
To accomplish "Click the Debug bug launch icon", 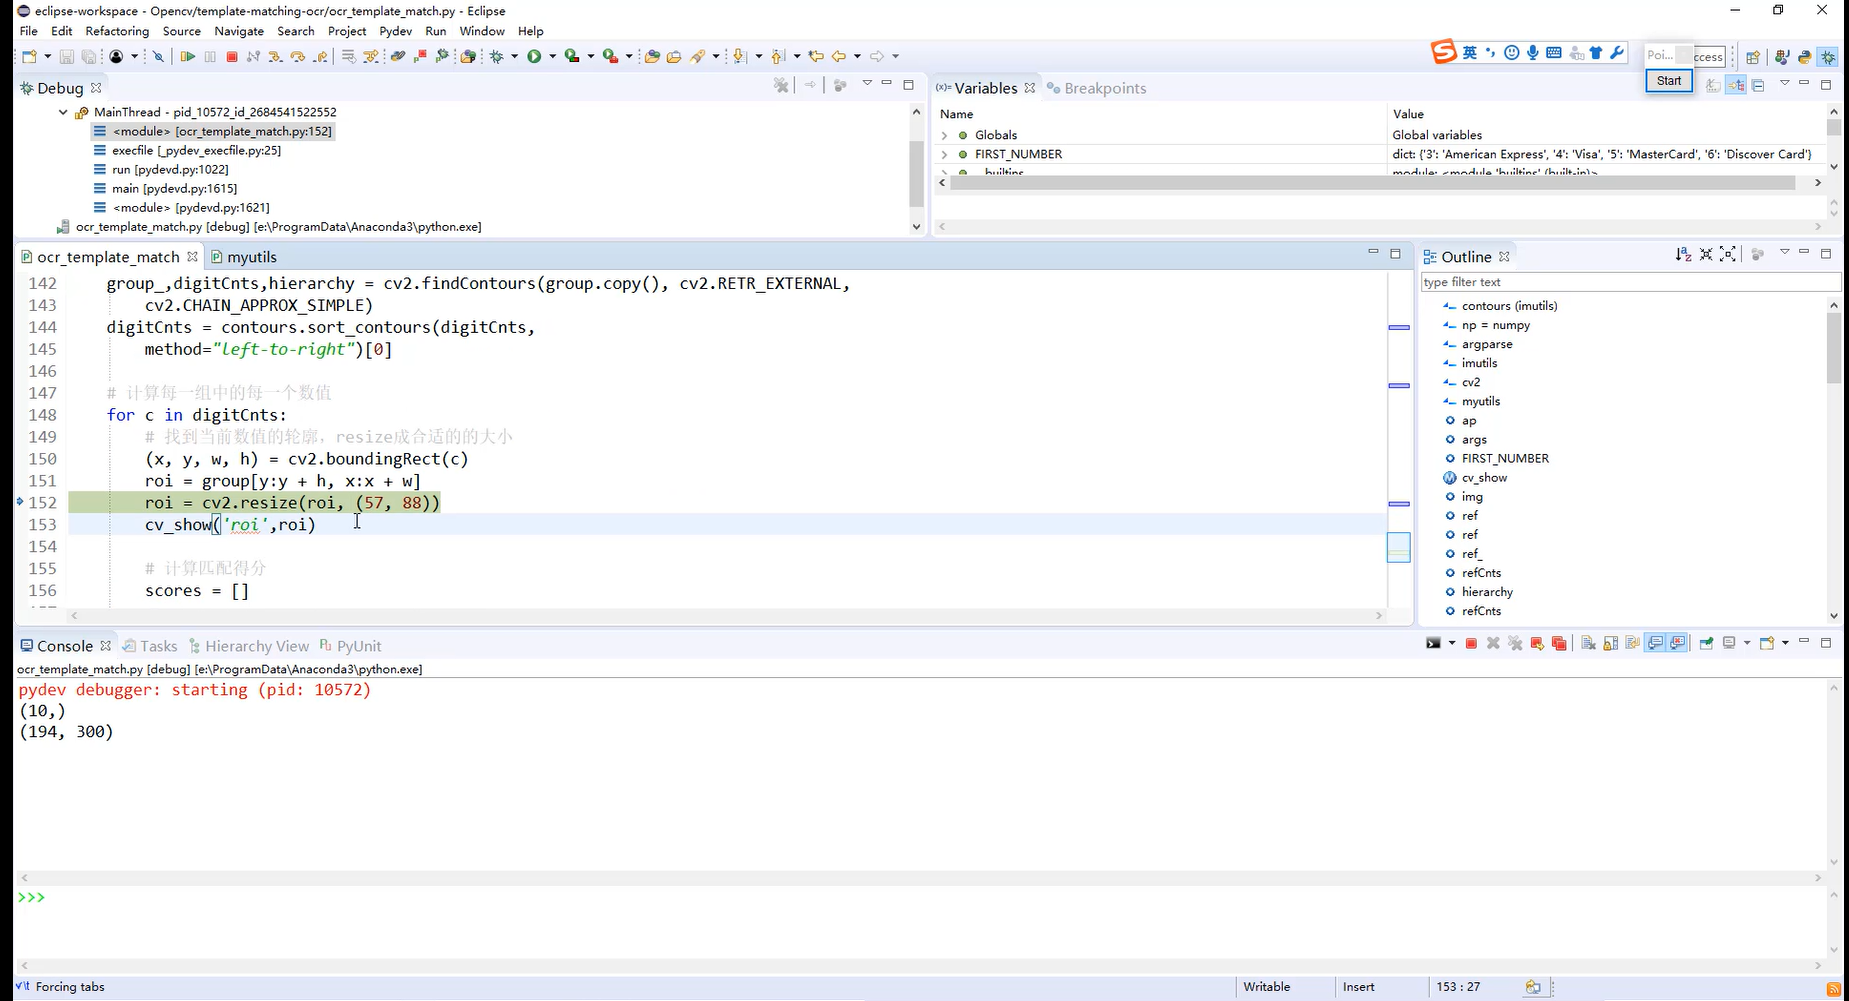I will click(x=496, y=56).
